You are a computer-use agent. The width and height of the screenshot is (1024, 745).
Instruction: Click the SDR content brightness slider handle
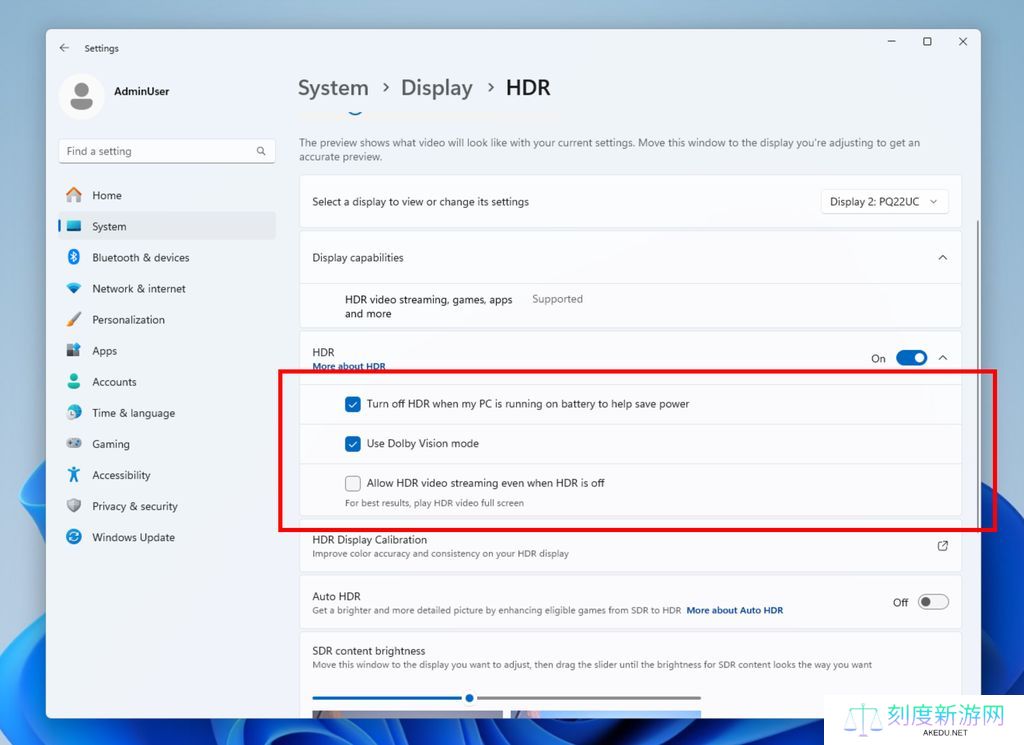point(469,698)
